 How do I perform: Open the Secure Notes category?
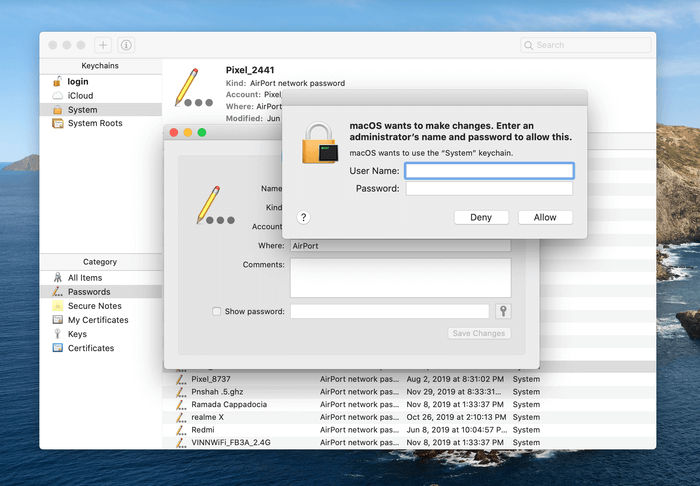click(x=101, y=306)
